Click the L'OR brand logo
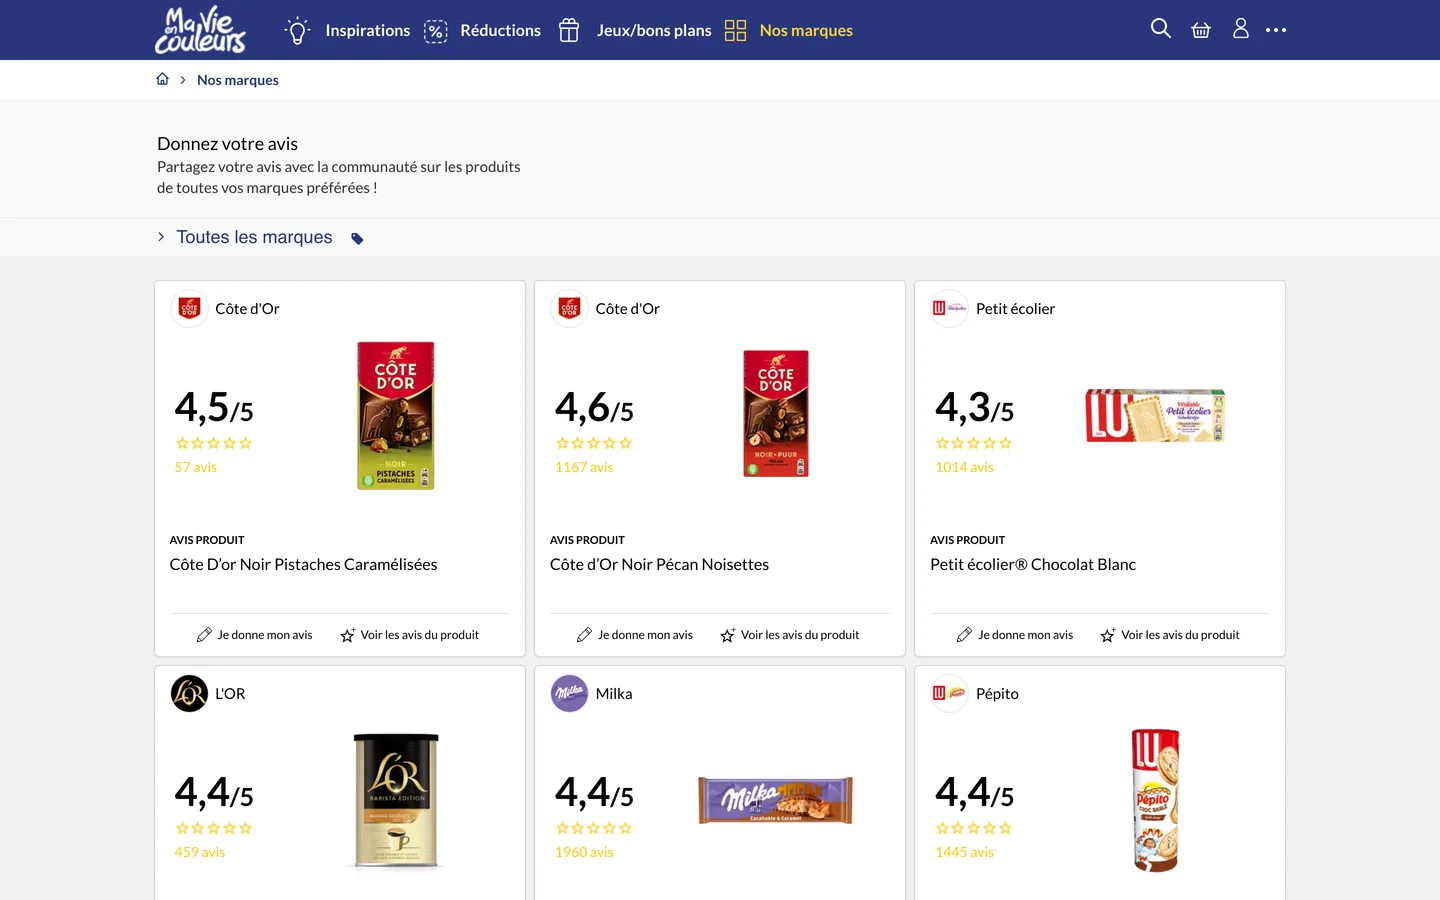The height and width of the screenshot is (900, 1440). pos(189,694)
